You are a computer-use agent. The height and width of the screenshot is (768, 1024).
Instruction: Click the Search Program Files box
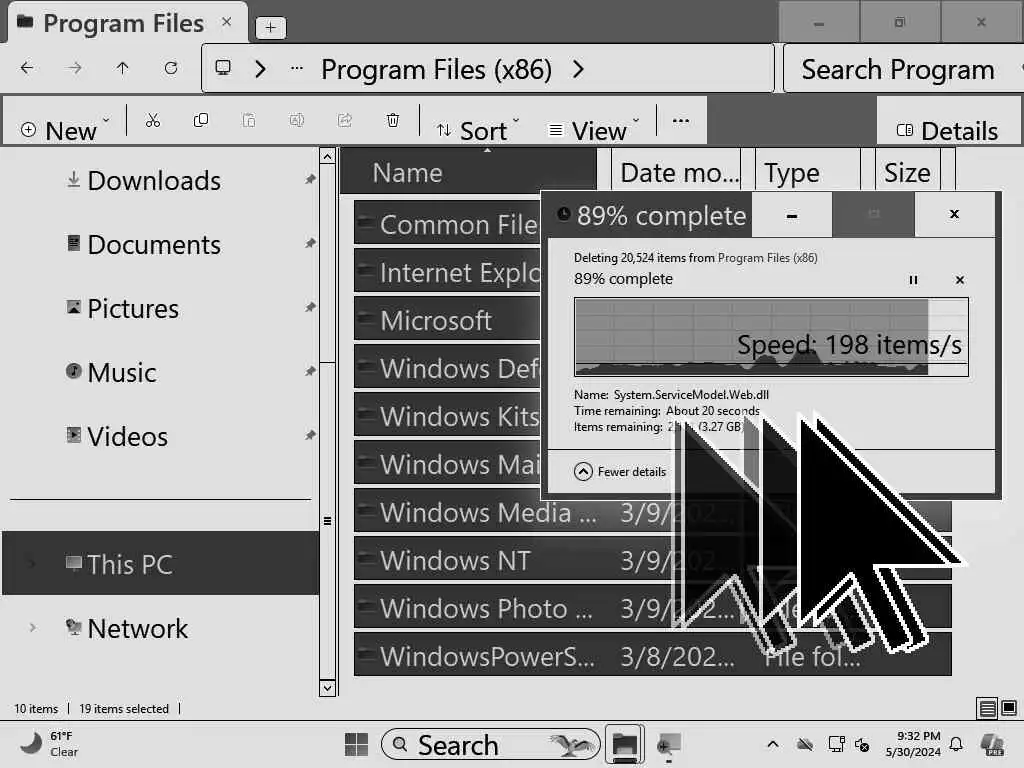[901, 69]
